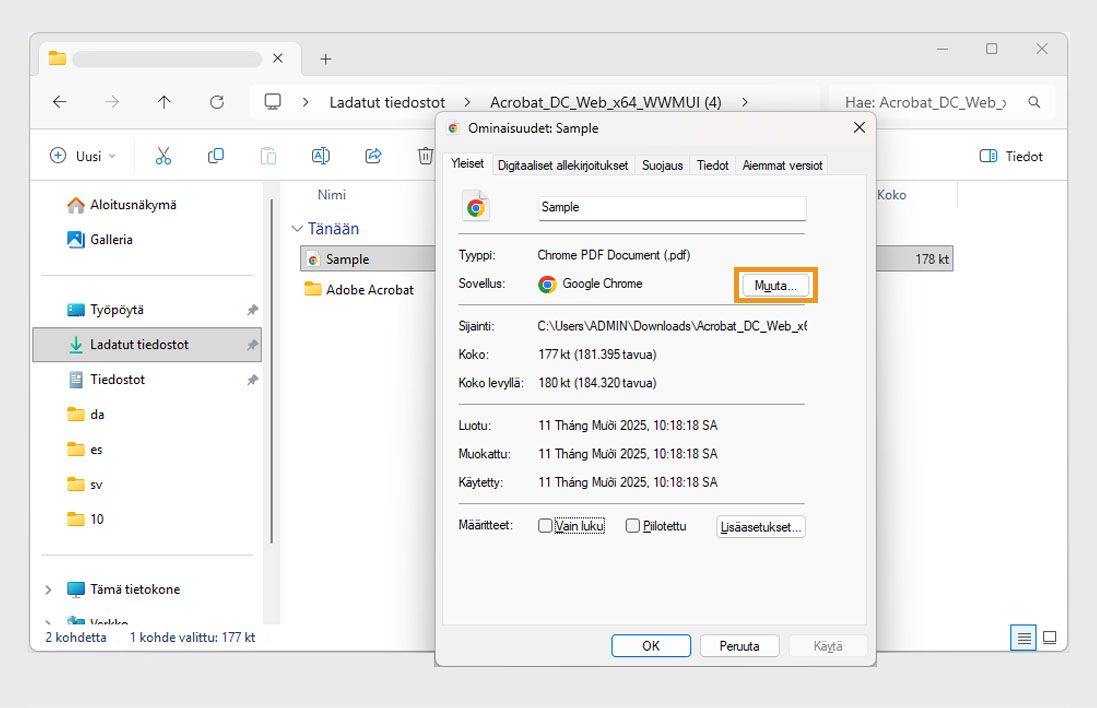The height and width of the screenshot is (708, 1097).
Task: Open the Tiedot details pane
Action: pyautogui.click(x=1011, y=156)
